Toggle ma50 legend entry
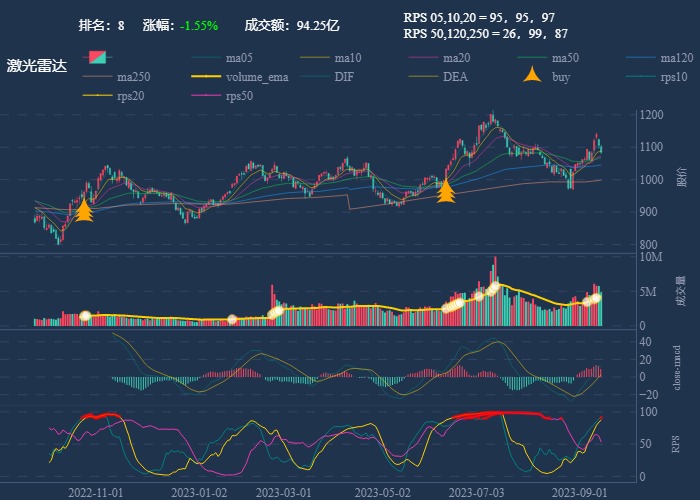Viewport: 700px width, 500px height. coord(534,58)
